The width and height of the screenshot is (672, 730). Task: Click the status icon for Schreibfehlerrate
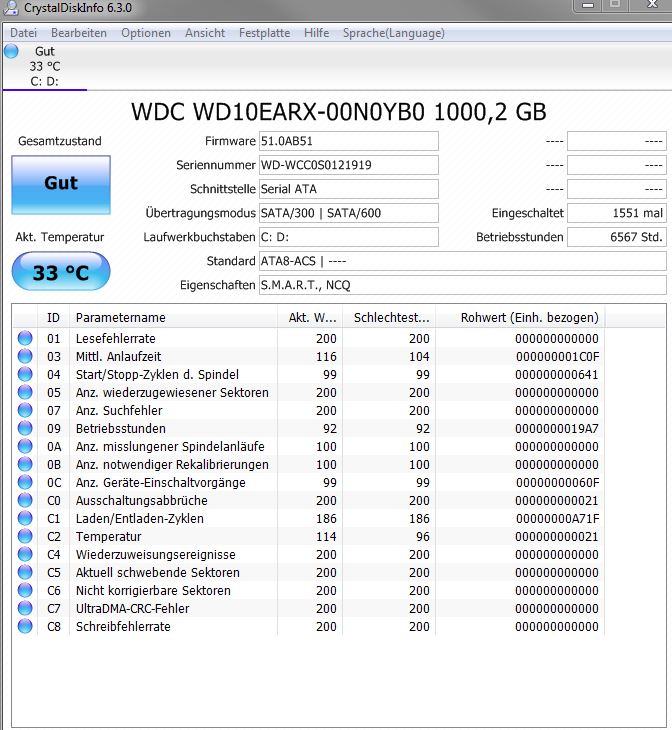[x=25, y=626]
